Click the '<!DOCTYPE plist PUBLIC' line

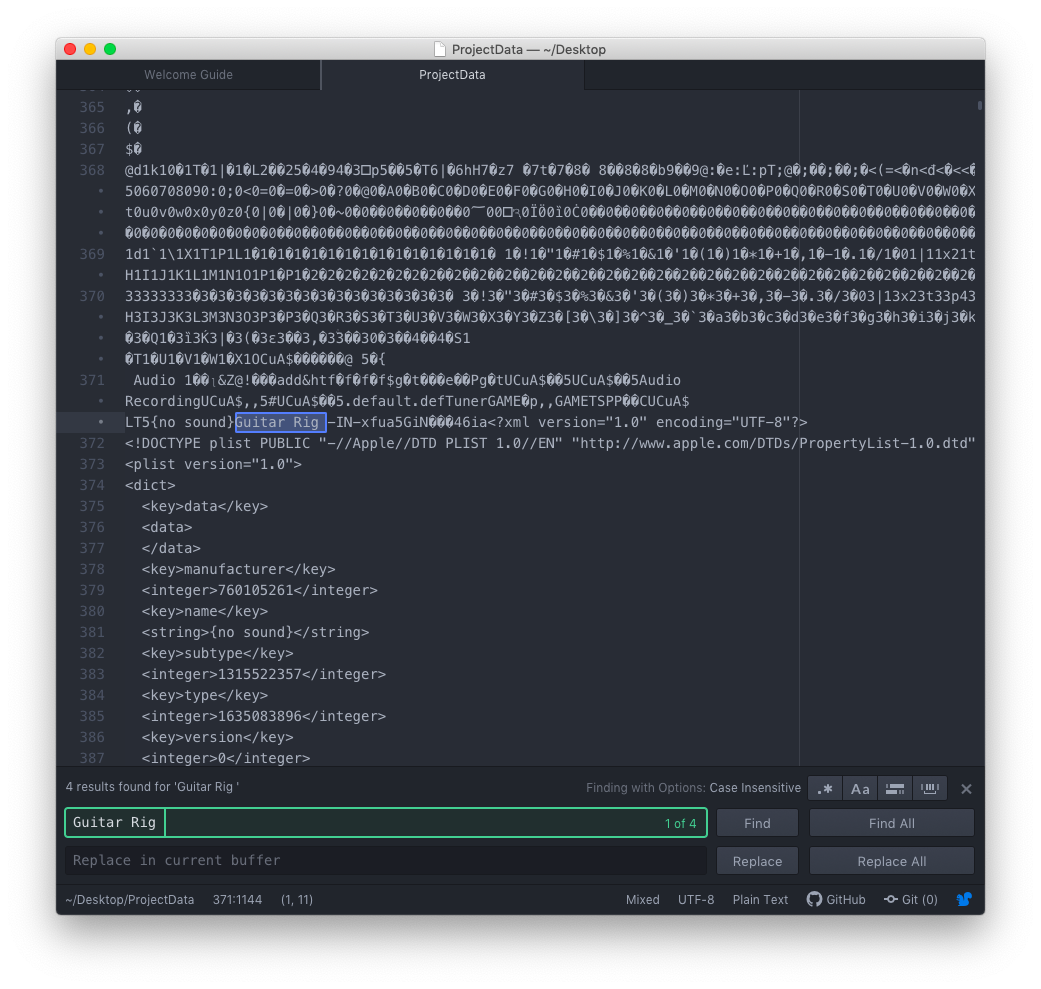550,443
